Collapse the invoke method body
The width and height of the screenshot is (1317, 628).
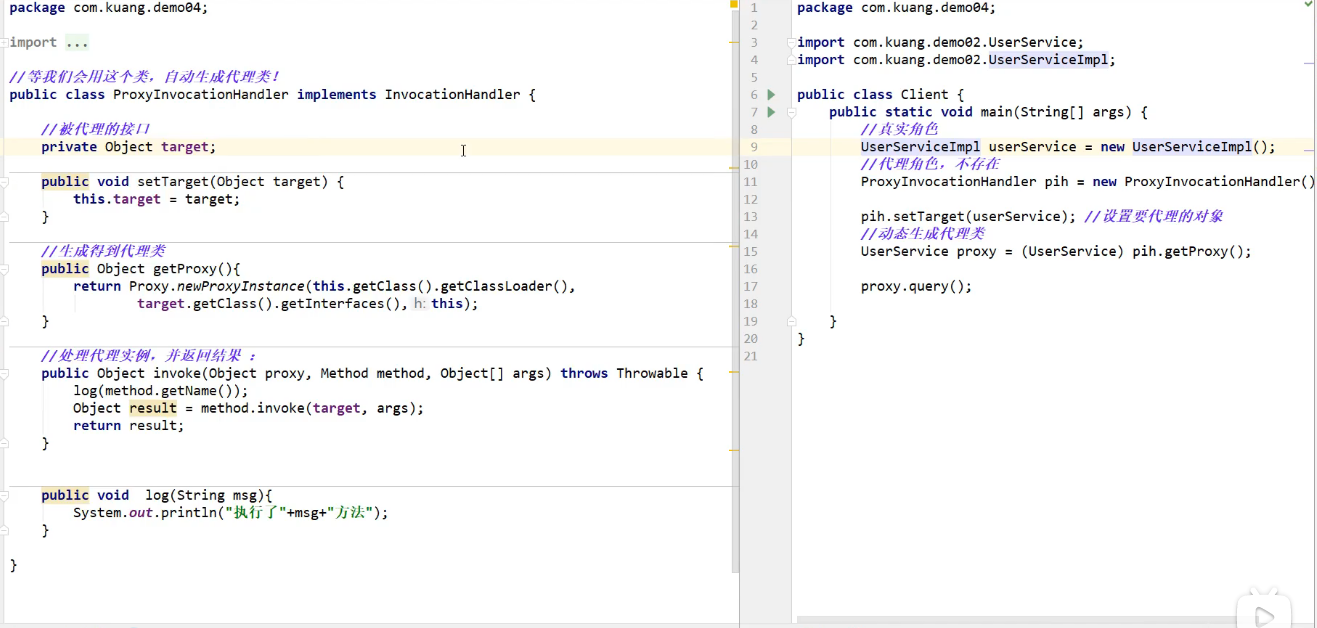[5, 374]
